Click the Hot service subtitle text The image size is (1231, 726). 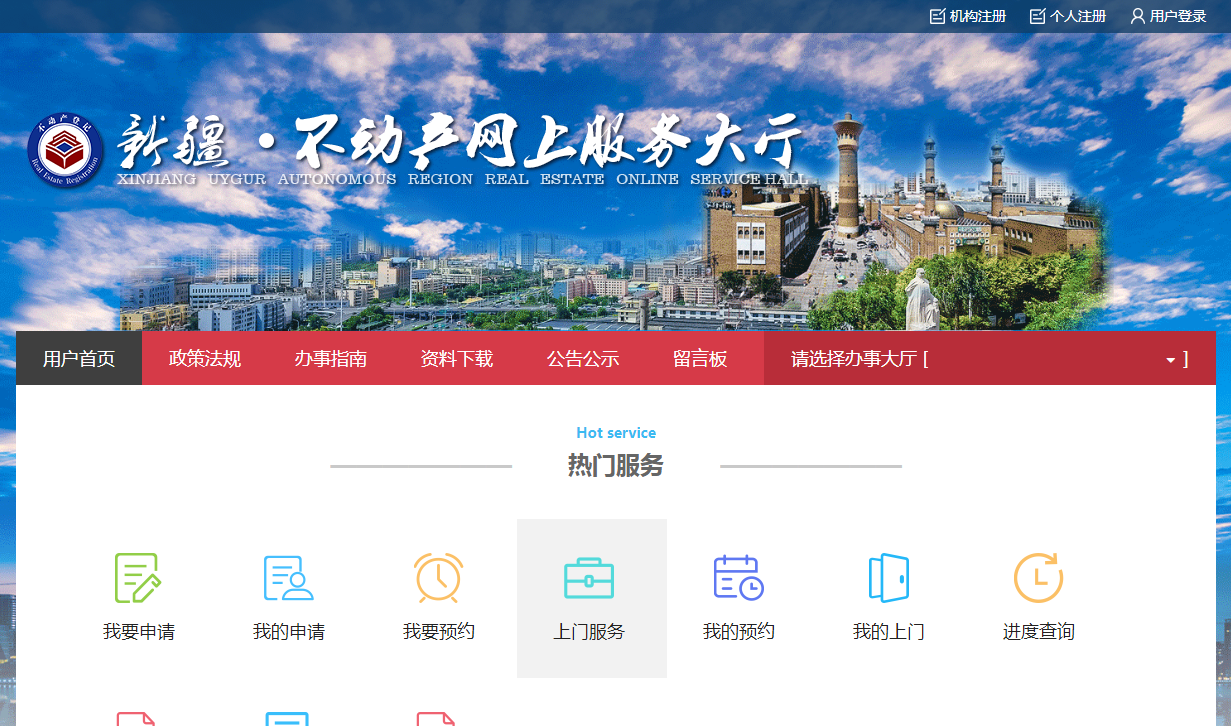pos(616,433)
